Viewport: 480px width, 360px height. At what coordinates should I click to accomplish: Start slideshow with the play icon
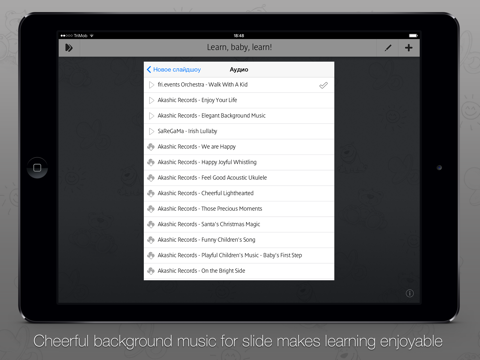click(69, 48)
